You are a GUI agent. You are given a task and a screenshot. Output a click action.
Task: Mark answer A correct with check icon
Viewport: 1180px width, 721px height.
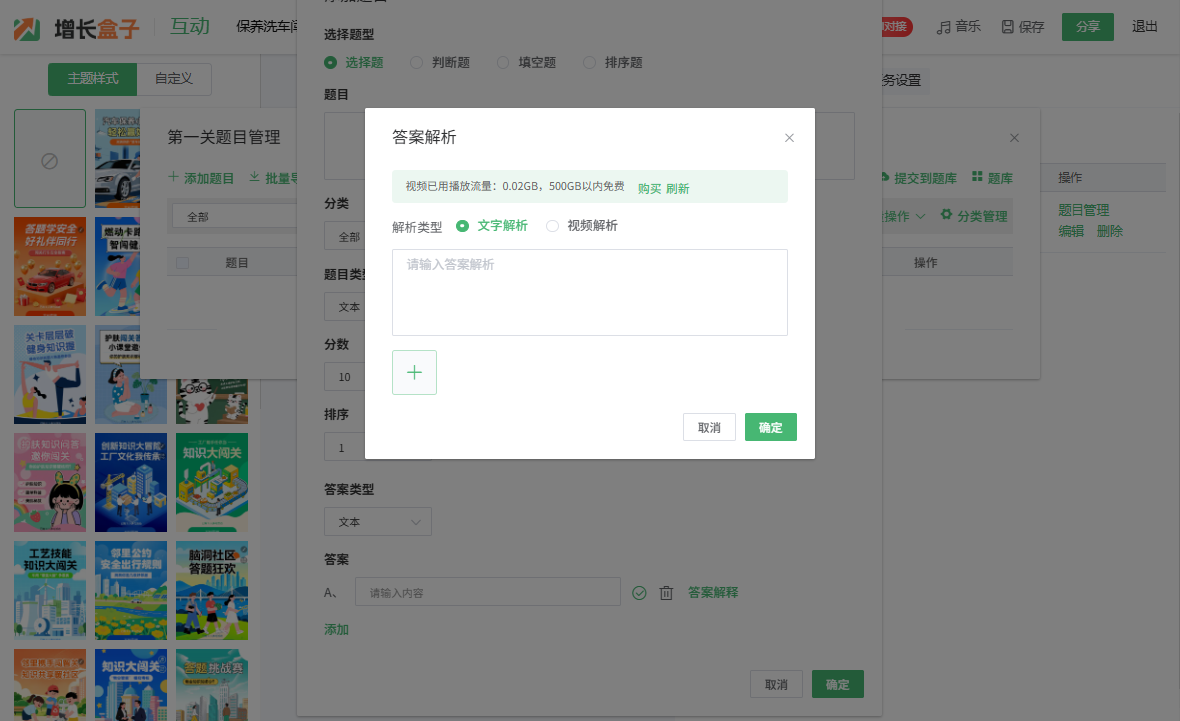[640, 593]
